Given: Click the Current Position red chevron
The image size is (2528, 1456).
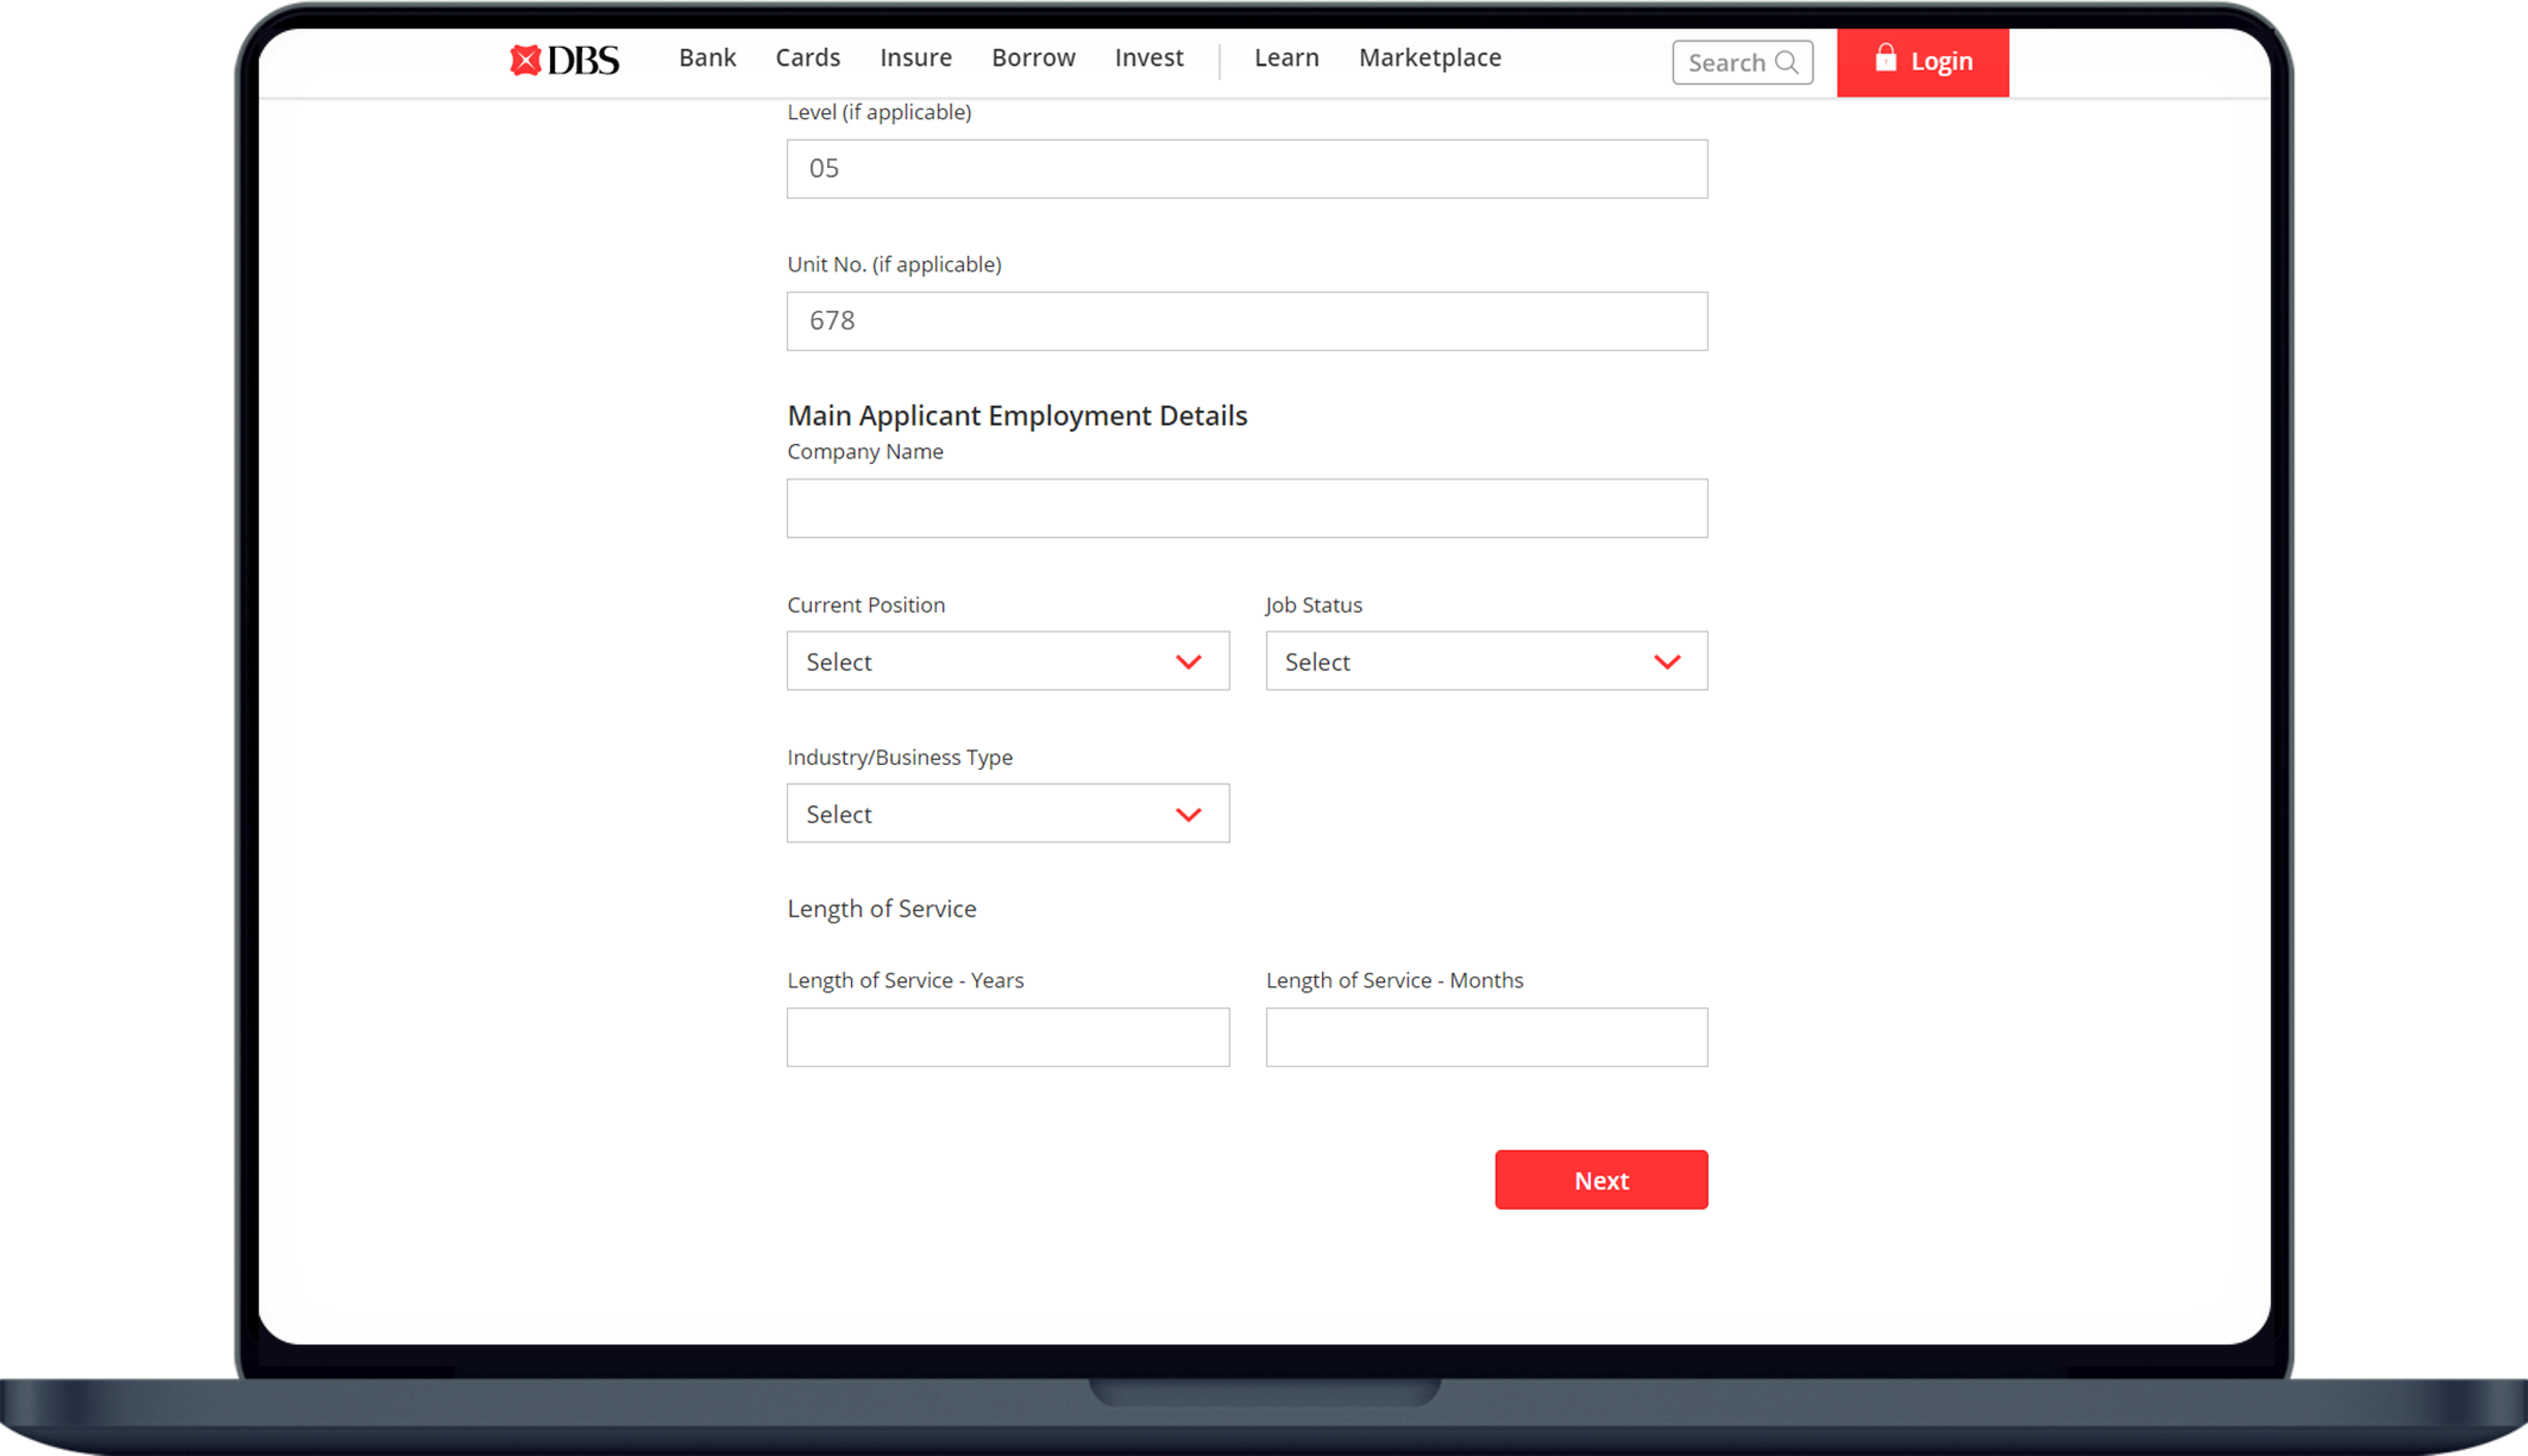Looking at the screenshot, I should pyautogui.click(x=1188, y=662).
